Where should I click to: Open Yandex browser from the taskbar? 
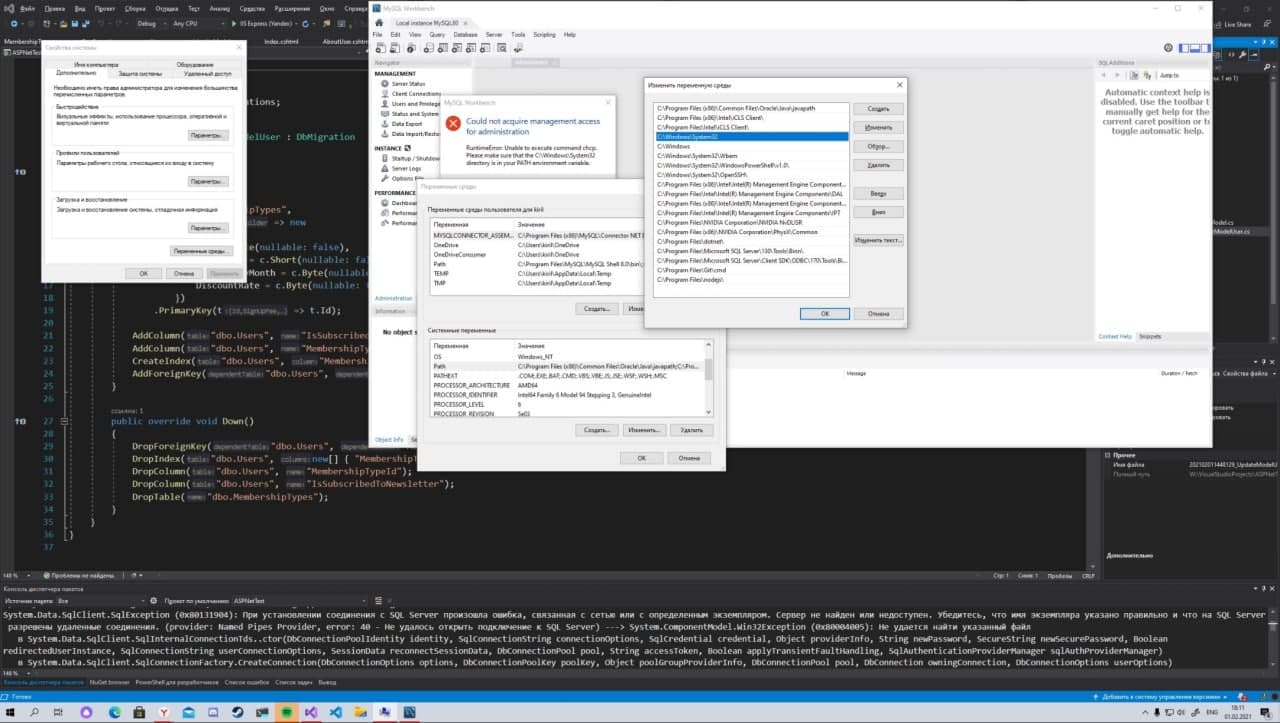pyautogui.click(x=164, y=712)
